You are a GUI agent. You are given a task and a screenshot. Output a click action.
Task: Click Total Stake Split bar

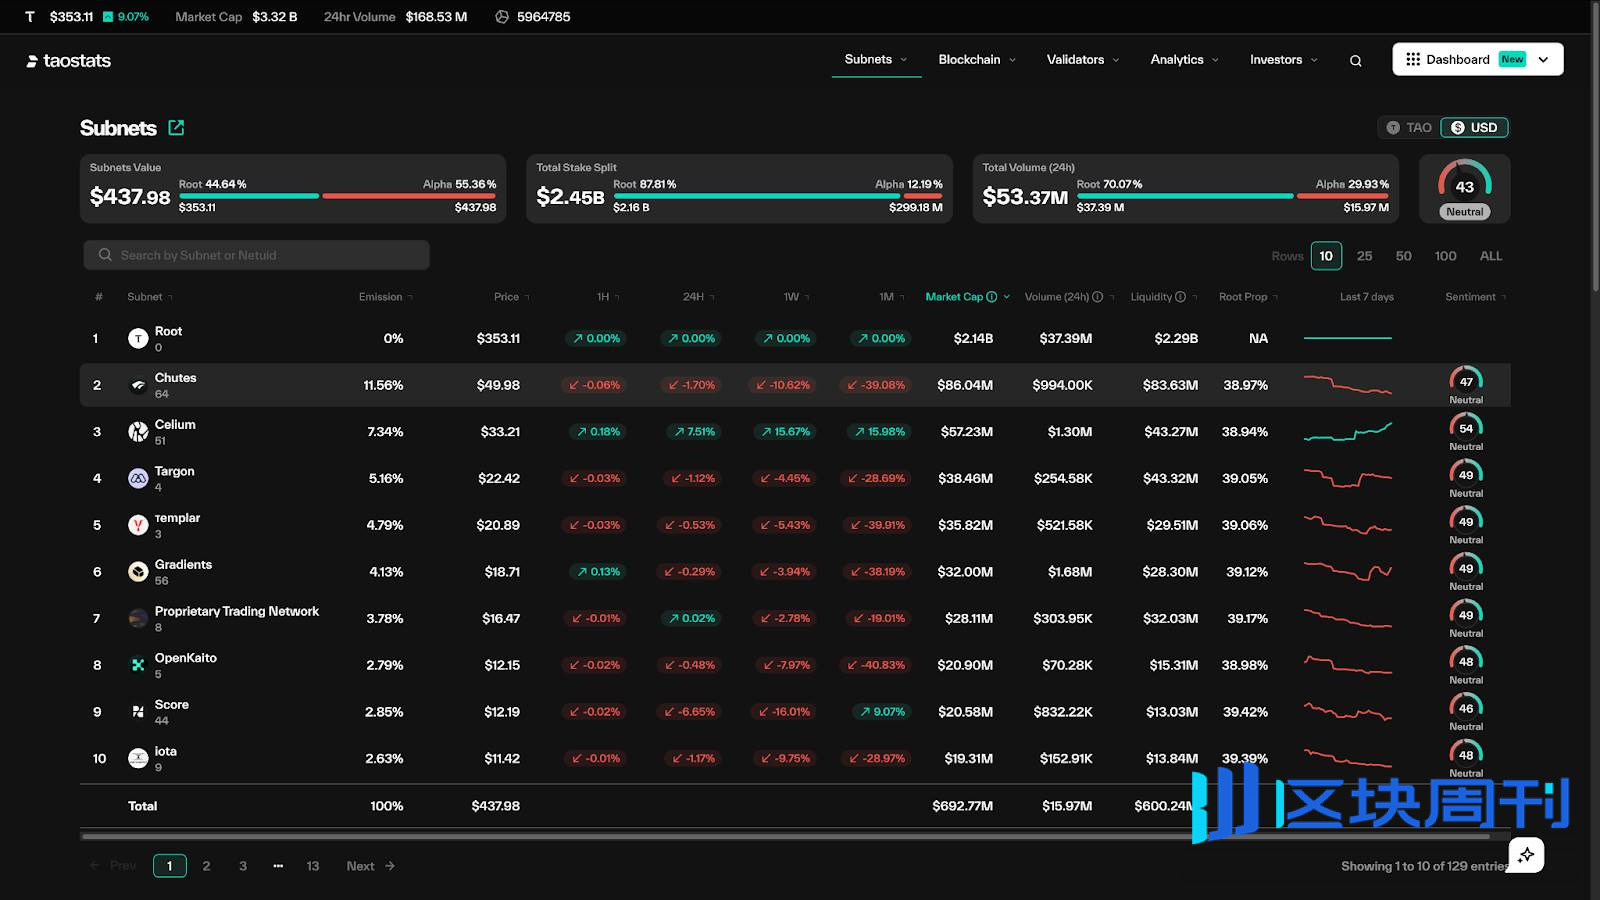(x=778, y=196)
